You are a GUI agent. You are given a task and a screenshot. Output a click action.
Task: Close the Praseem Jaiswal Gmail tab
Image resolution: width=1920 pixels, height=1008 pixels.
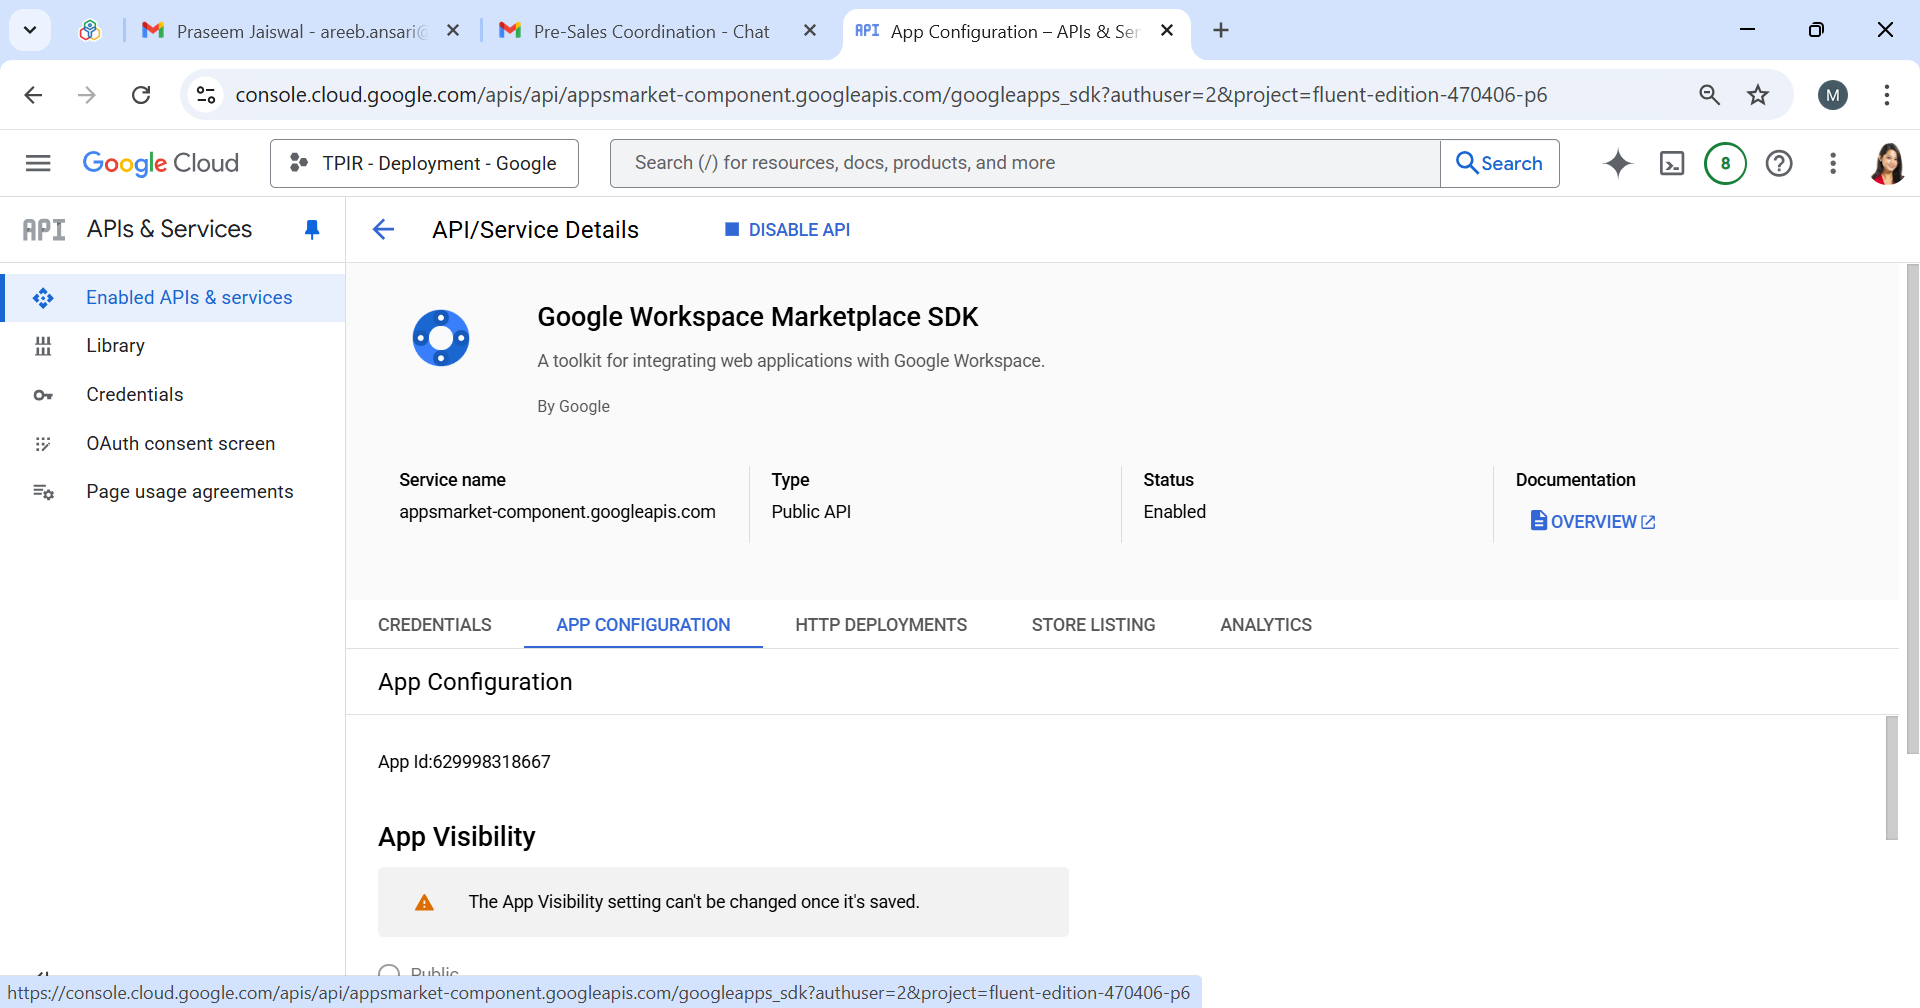click(x=453, y=31)
